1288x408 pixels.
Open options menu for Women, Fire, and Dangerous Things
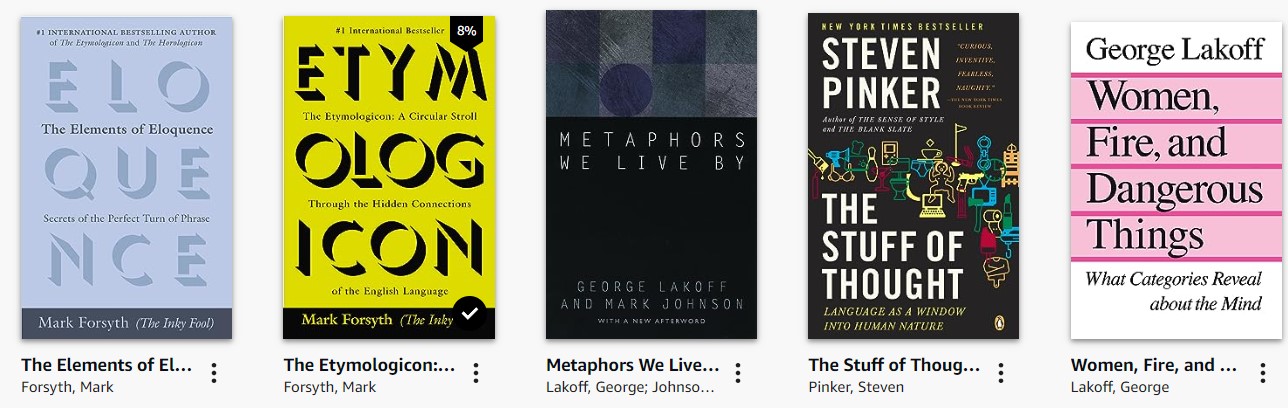1262,374
